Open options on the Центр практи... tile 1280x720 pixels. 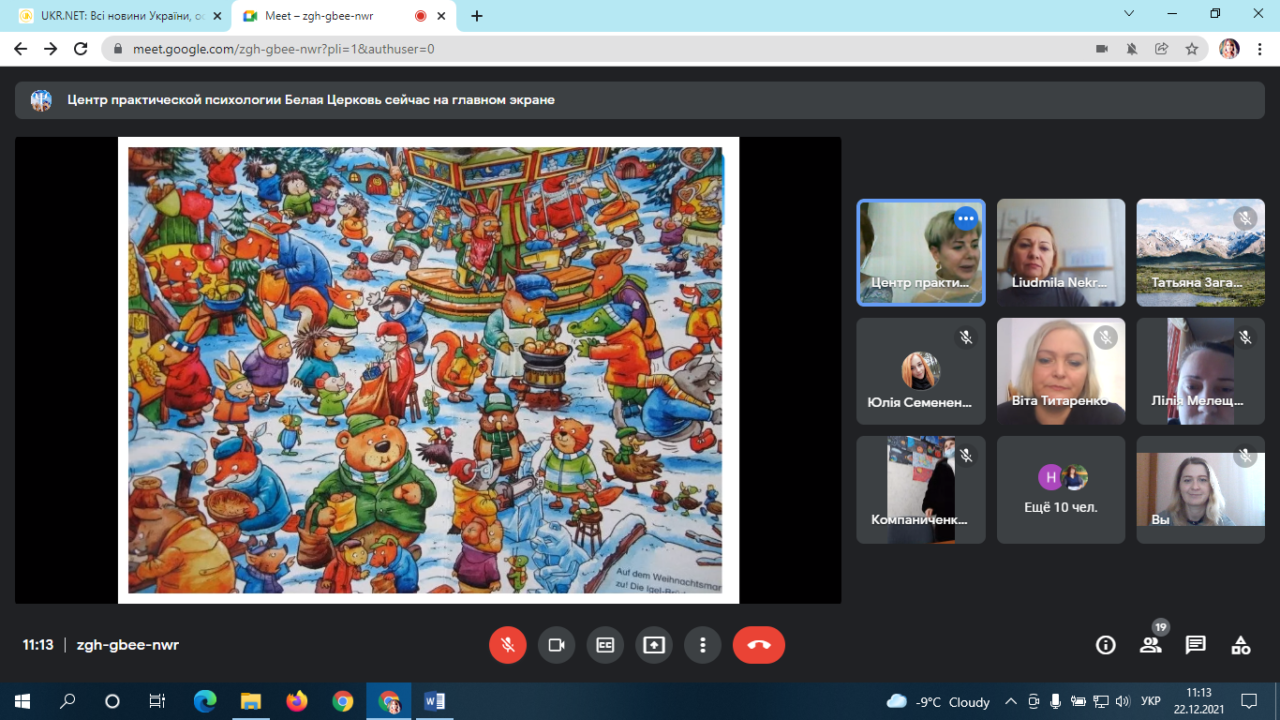[965, 218]
